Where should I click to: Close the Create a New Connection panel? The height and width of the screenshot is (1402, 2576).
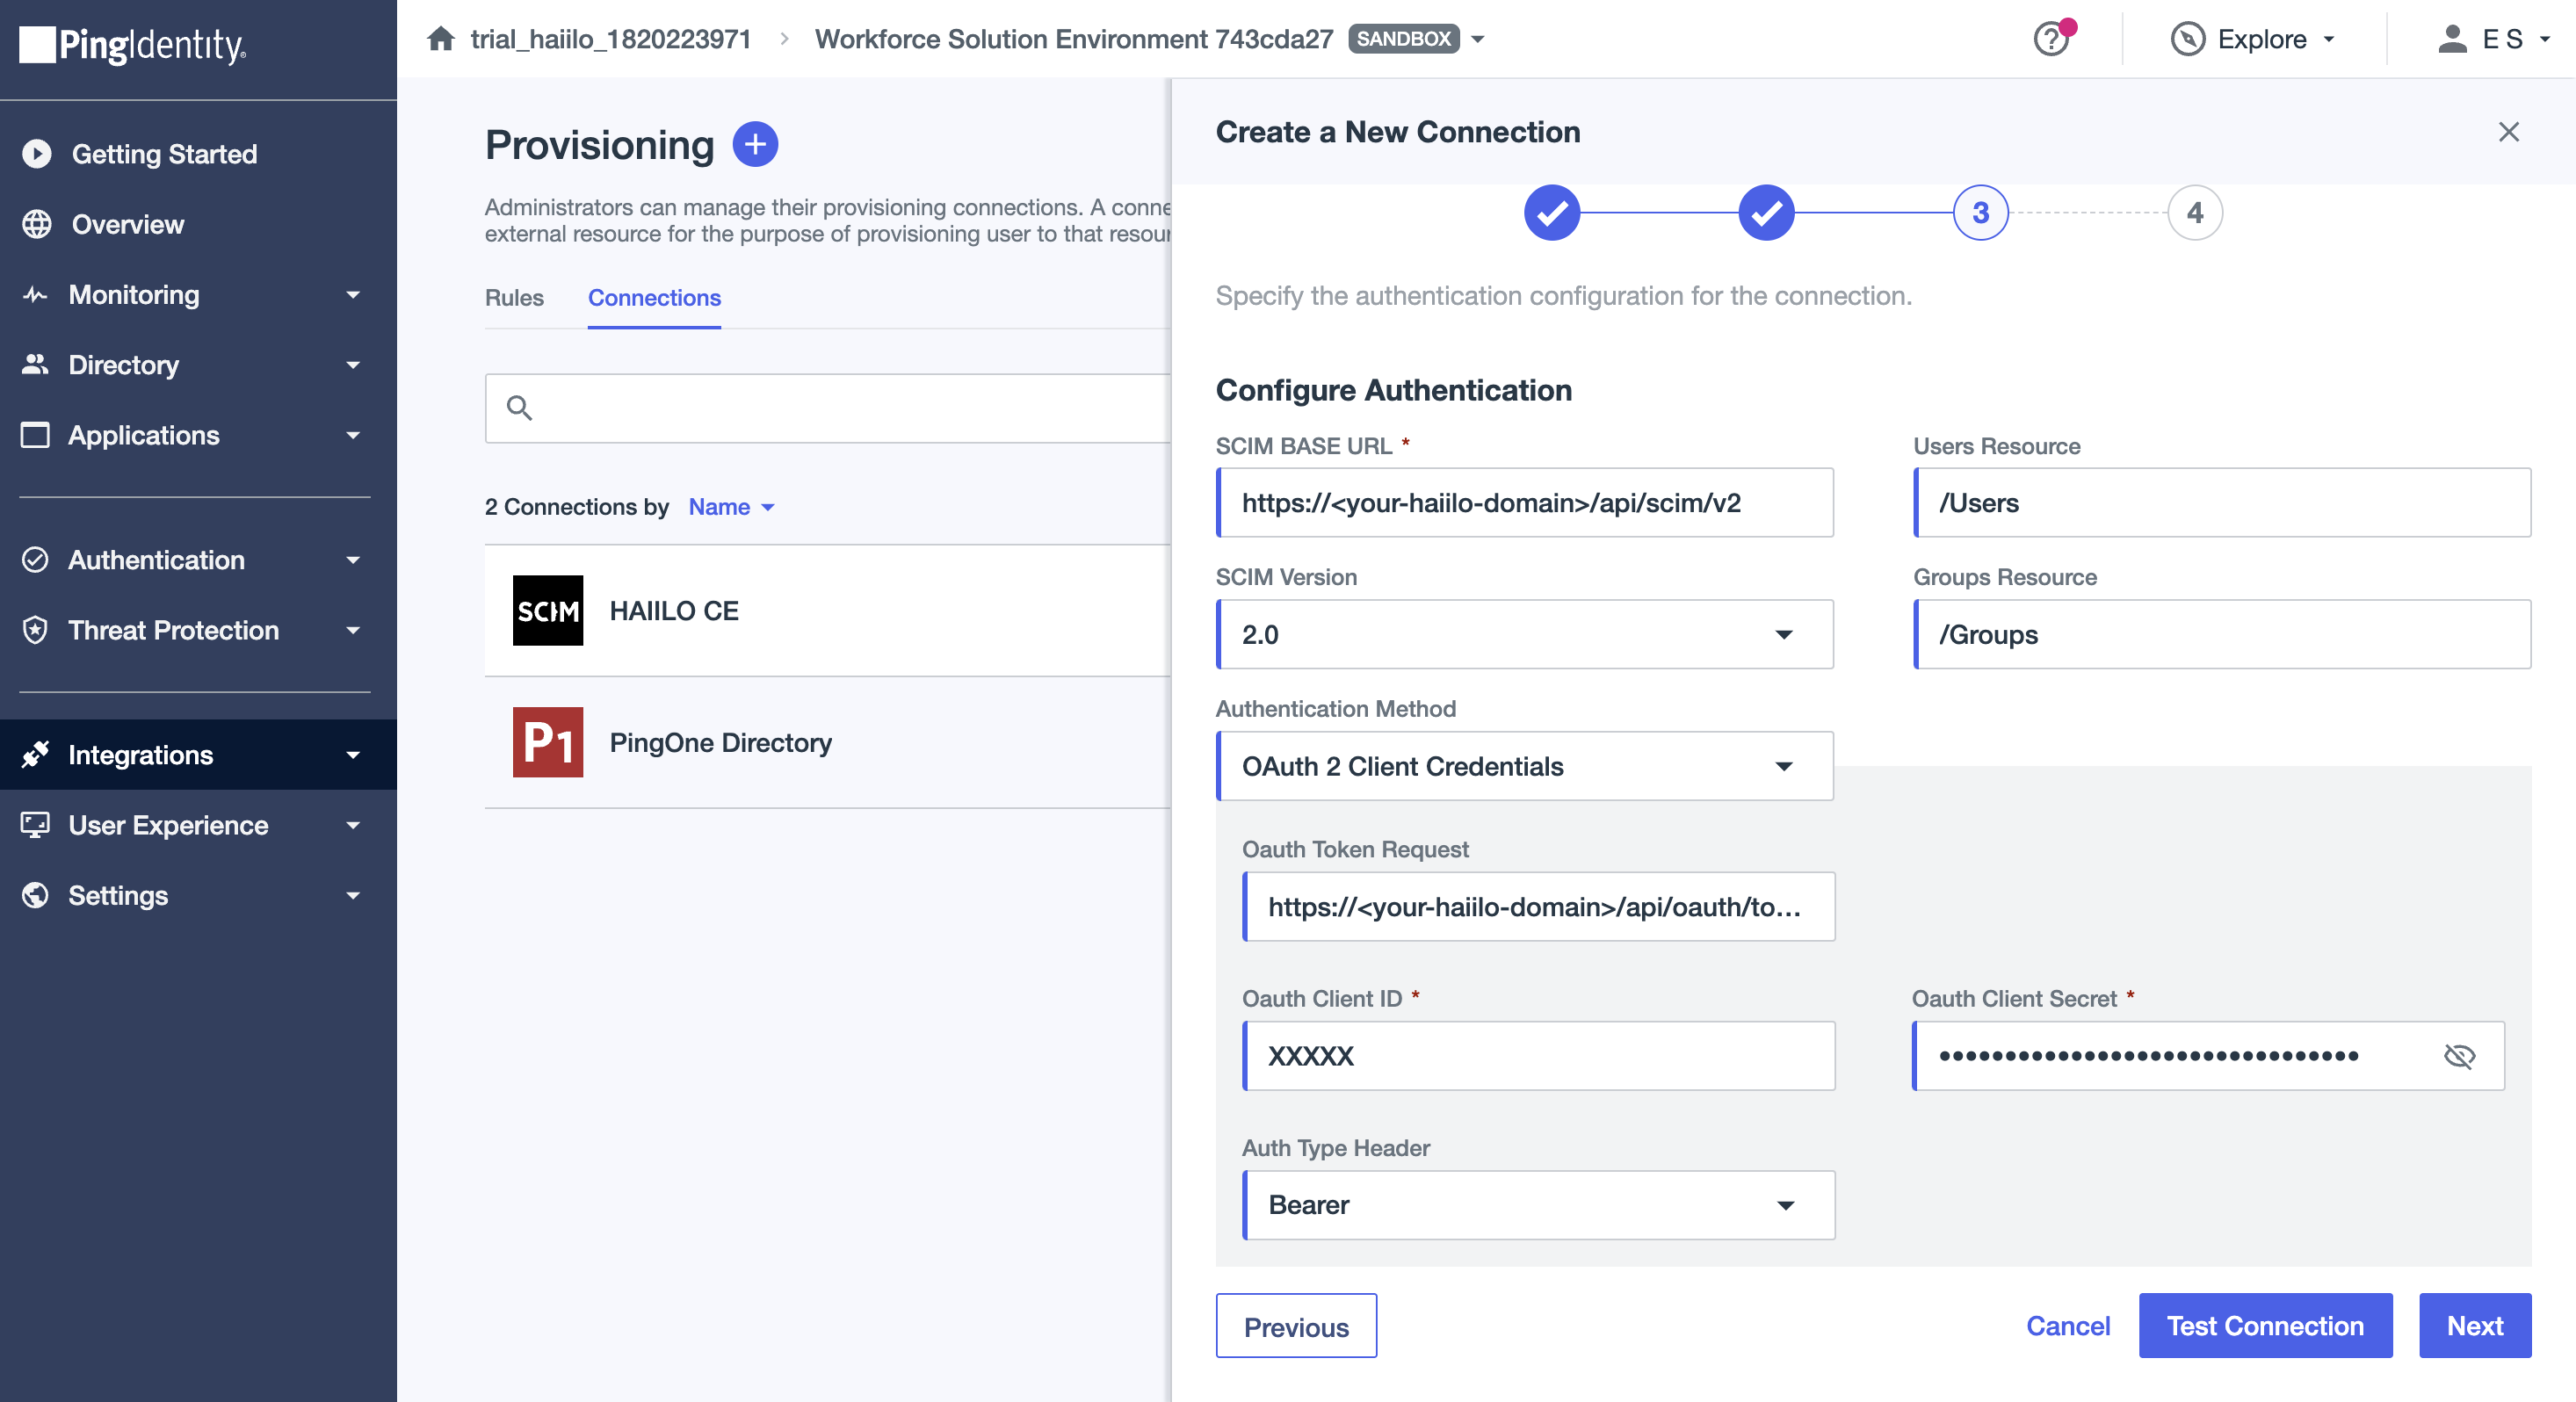pyautogui.click(x=2509, y=132)
